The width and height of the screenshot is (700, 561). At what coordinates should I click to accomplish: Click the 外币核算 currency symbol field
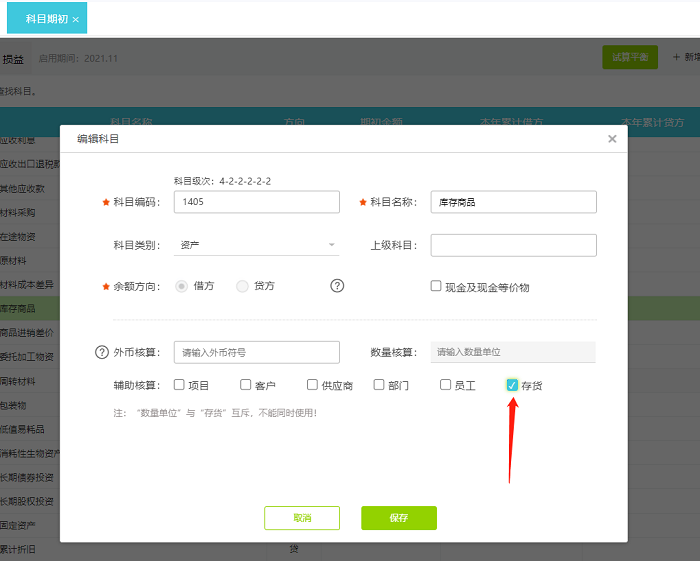tap(257, 352)
